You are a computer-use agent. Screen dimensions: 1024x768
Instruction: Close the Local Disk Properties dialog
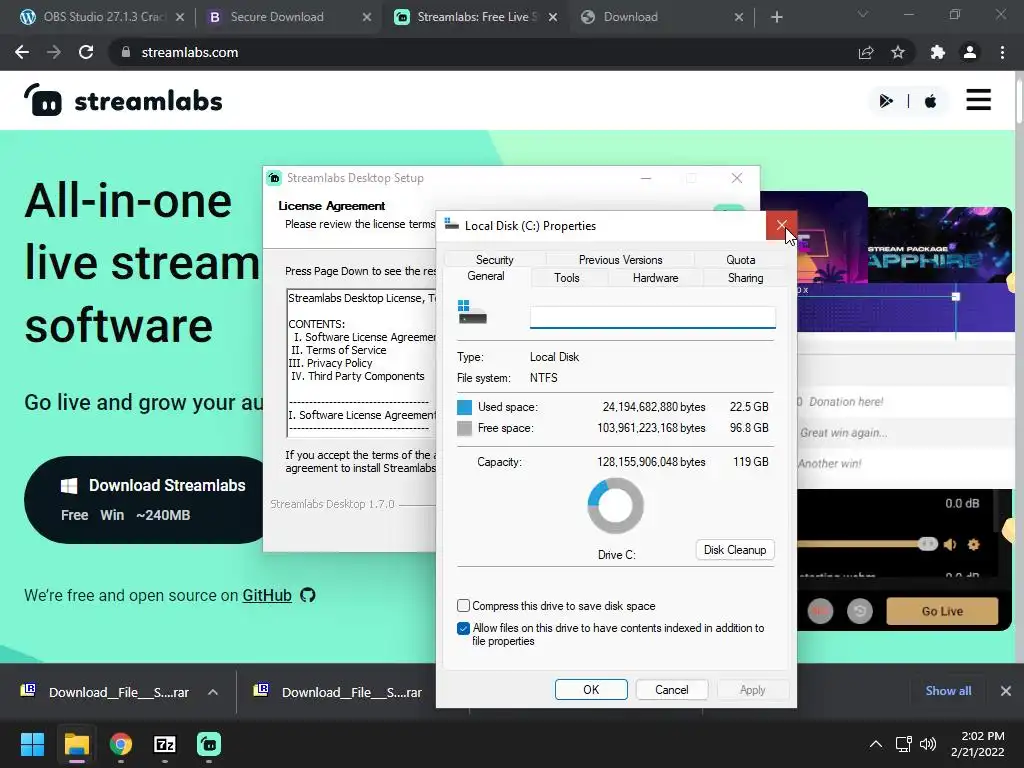781,226
